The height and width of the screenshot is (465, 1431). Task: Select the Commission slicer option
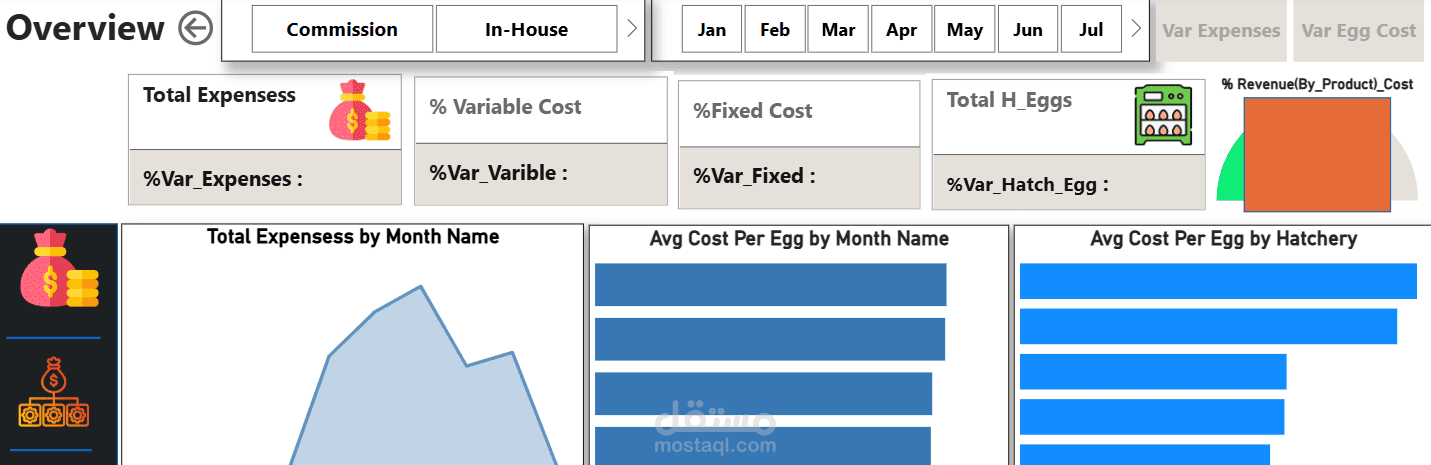pos(342,29)
